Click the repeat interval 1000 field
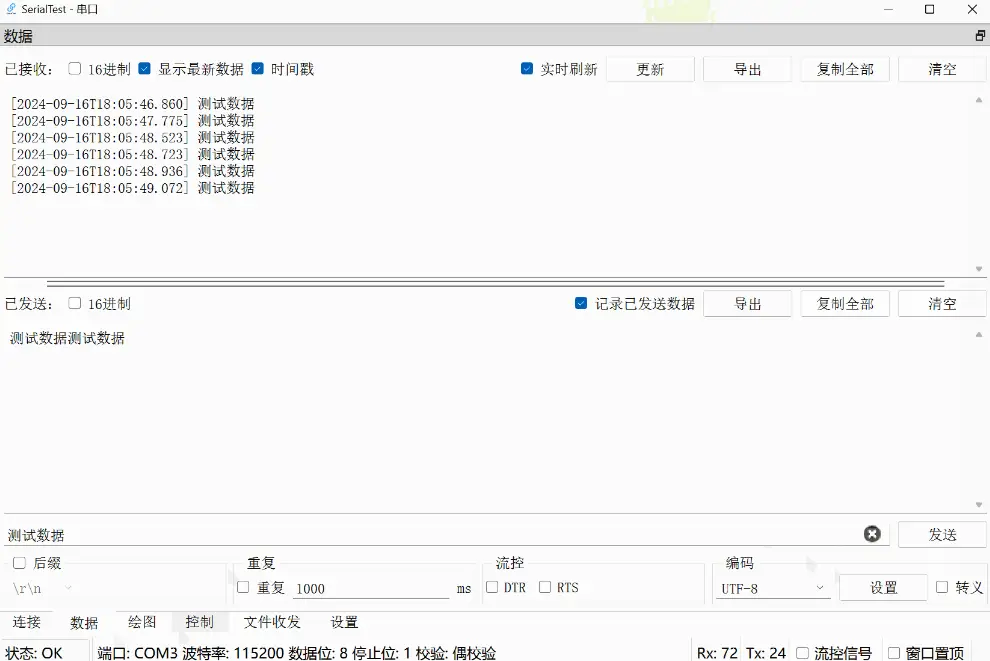 pos(371,588)
